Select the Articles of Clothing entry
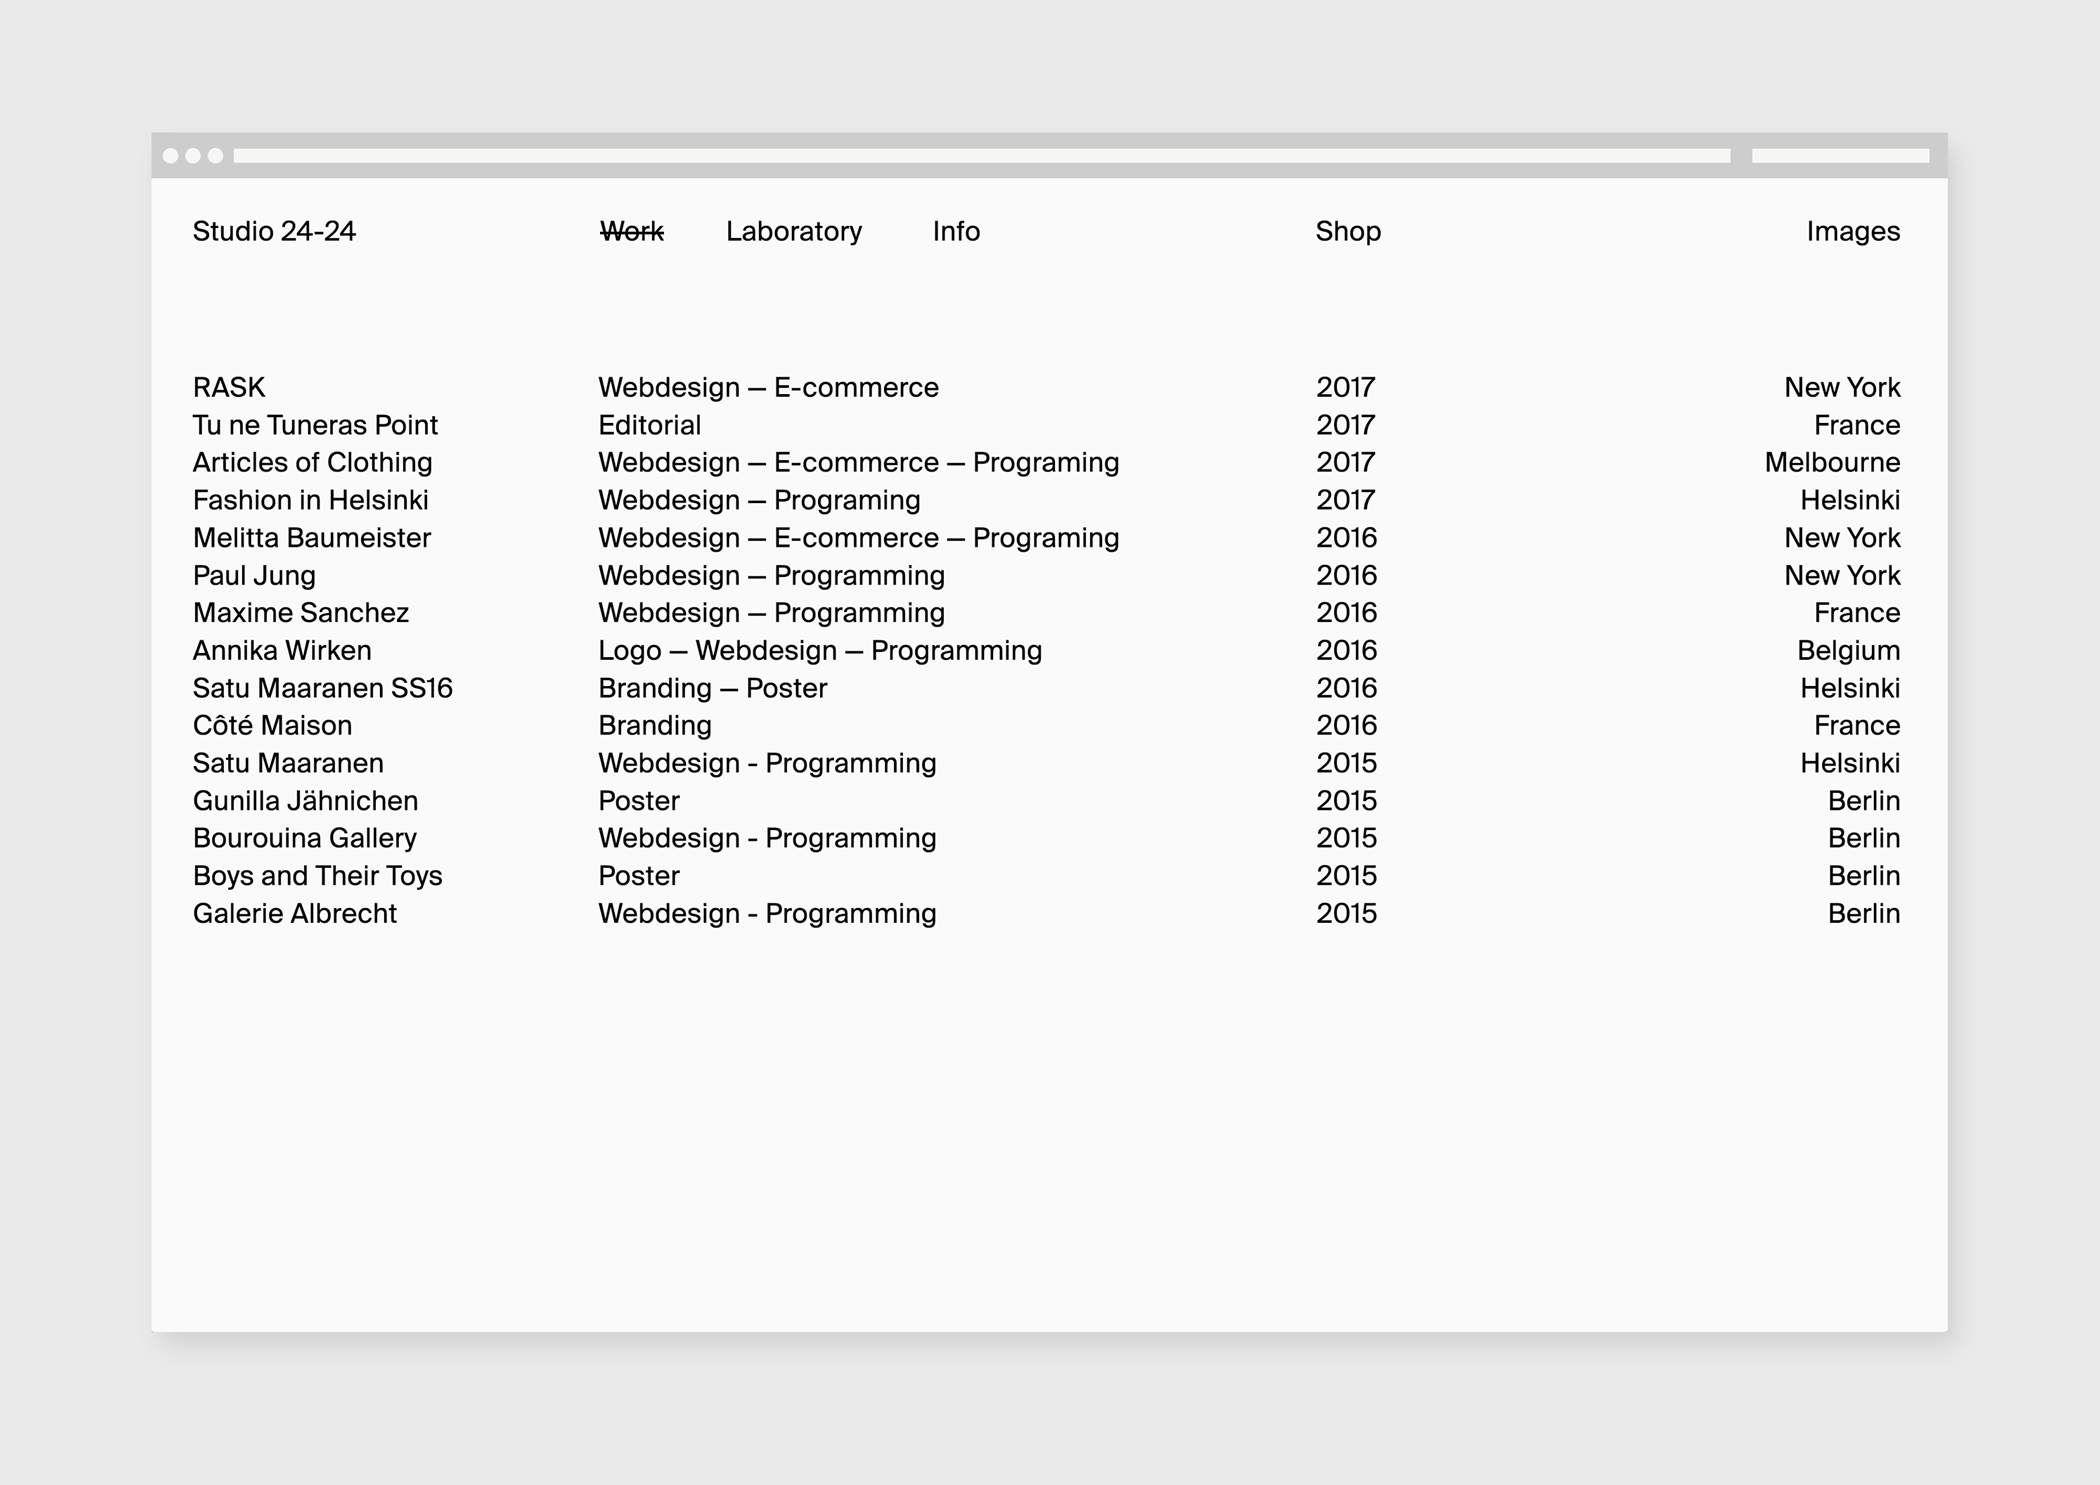This screenshot has width=2100, height=1485. tap(312, 462)
